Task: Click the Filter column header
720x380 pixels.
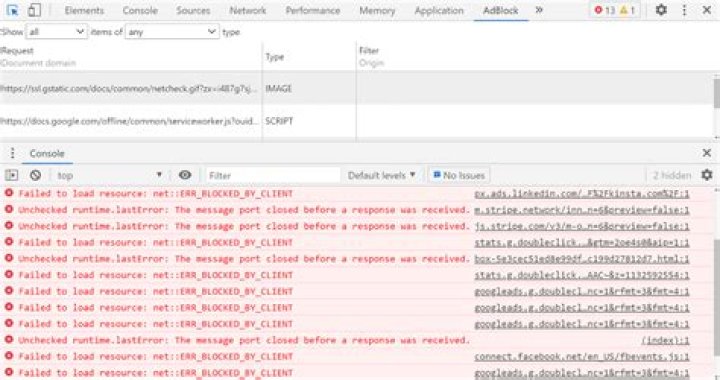Action: (x=369, y=50)
